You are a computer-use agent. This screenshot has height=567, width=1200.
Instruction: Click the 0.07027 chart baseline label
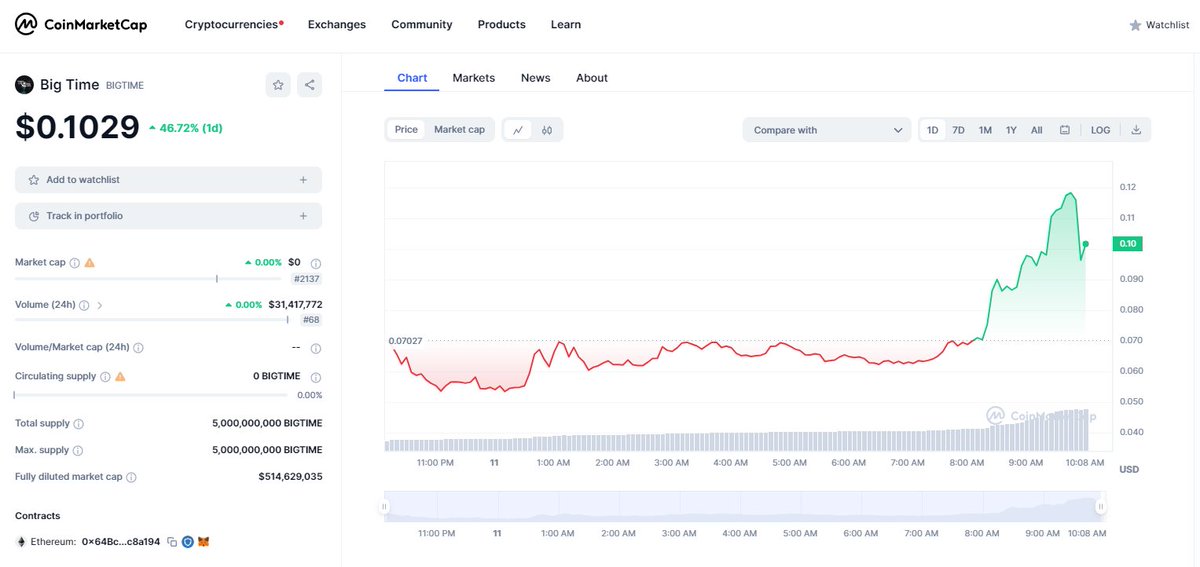405,341
